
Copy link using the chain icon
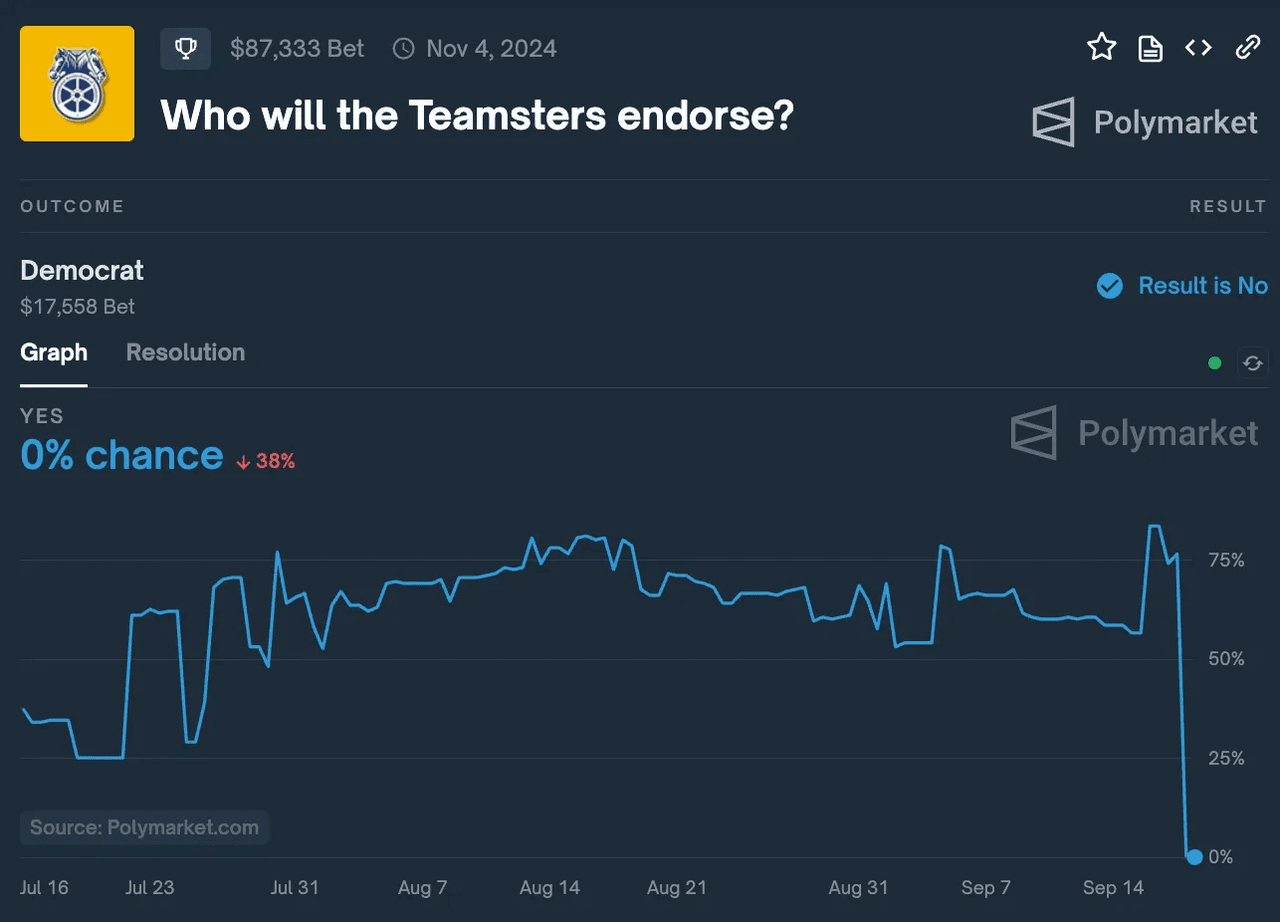[1247, 47]
